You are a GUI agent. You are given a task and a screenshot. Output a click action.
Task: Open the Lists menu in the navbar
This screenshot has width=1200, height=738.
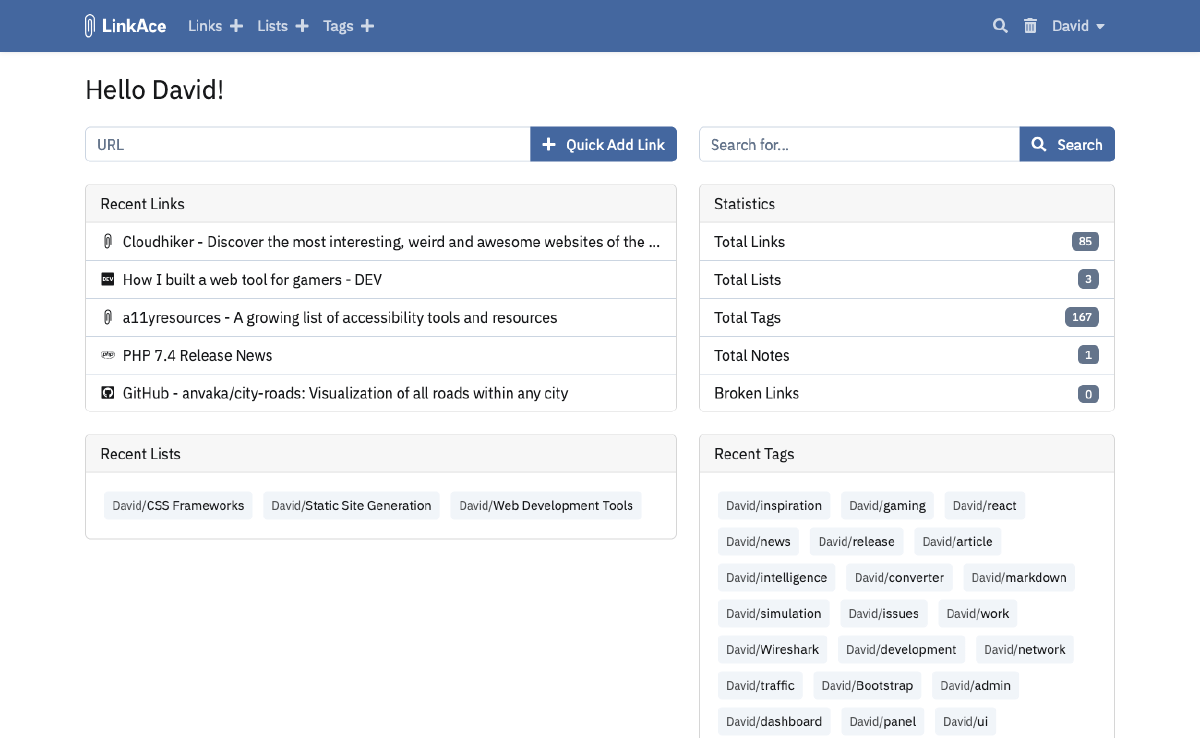click(x=271, y=25)
